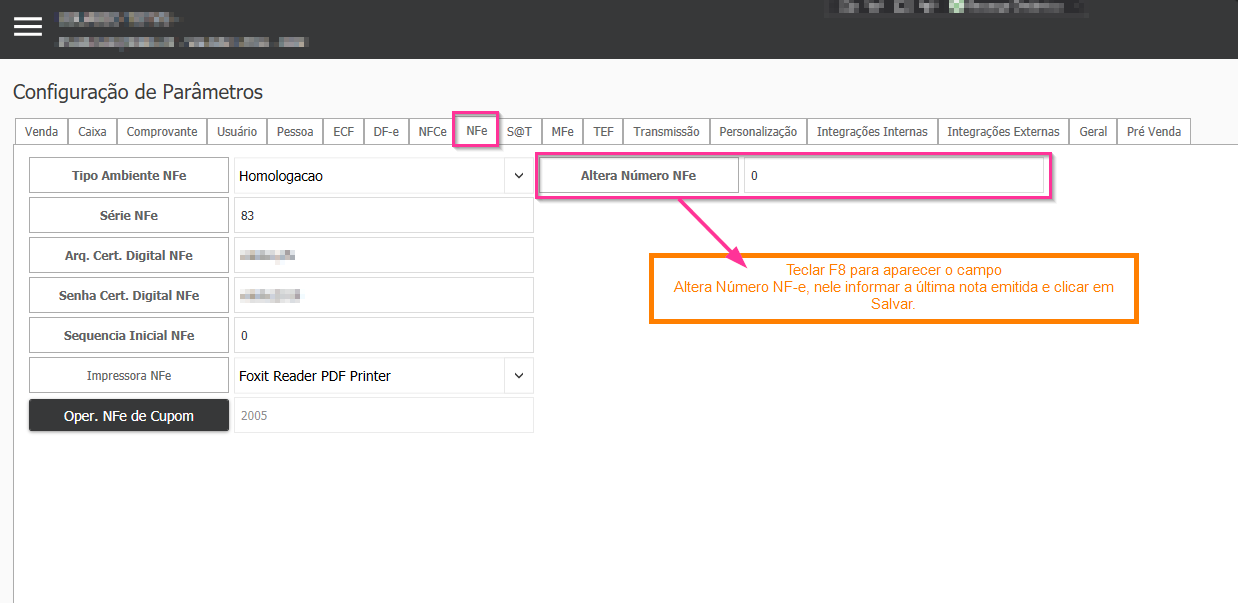This screenshot has width=1238, height=603.
Task: Open the hamburger menu icon
Action: pyautogui.click(x=28, y=27)
